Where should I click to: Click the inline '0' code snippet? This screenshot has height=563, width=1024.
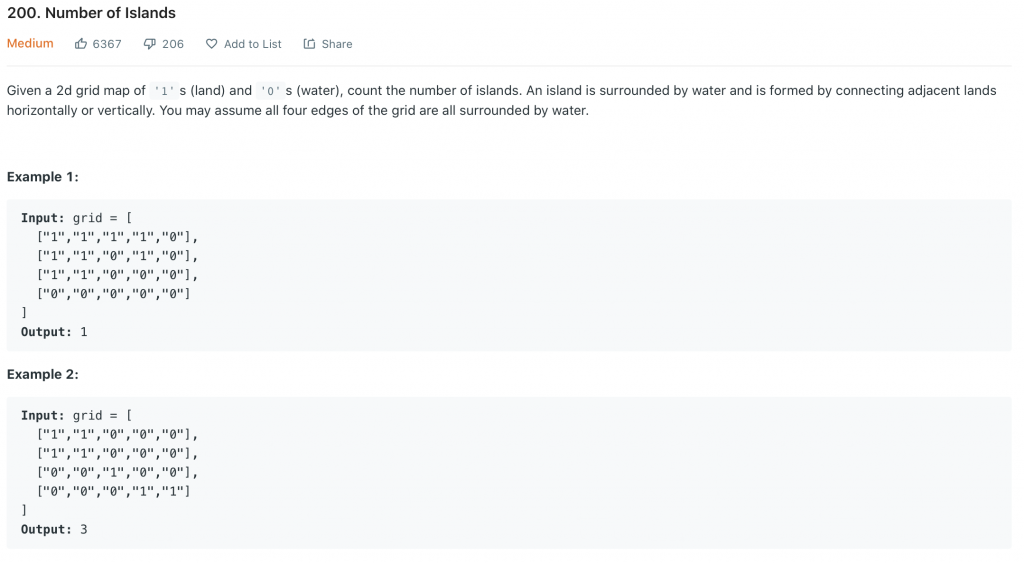click(270, 91)
